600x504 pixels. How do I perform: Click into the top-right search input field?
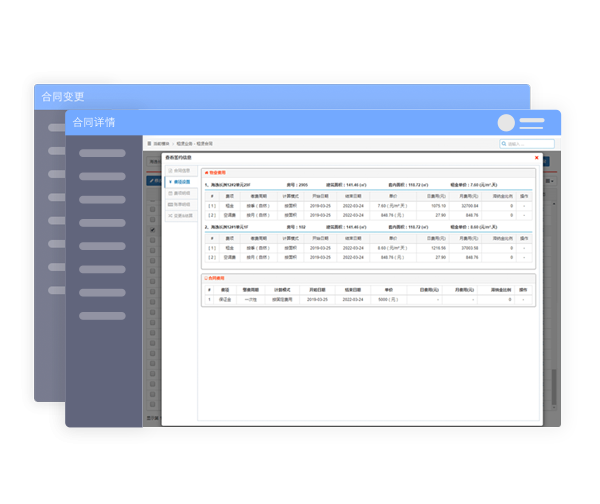(530, 144)
